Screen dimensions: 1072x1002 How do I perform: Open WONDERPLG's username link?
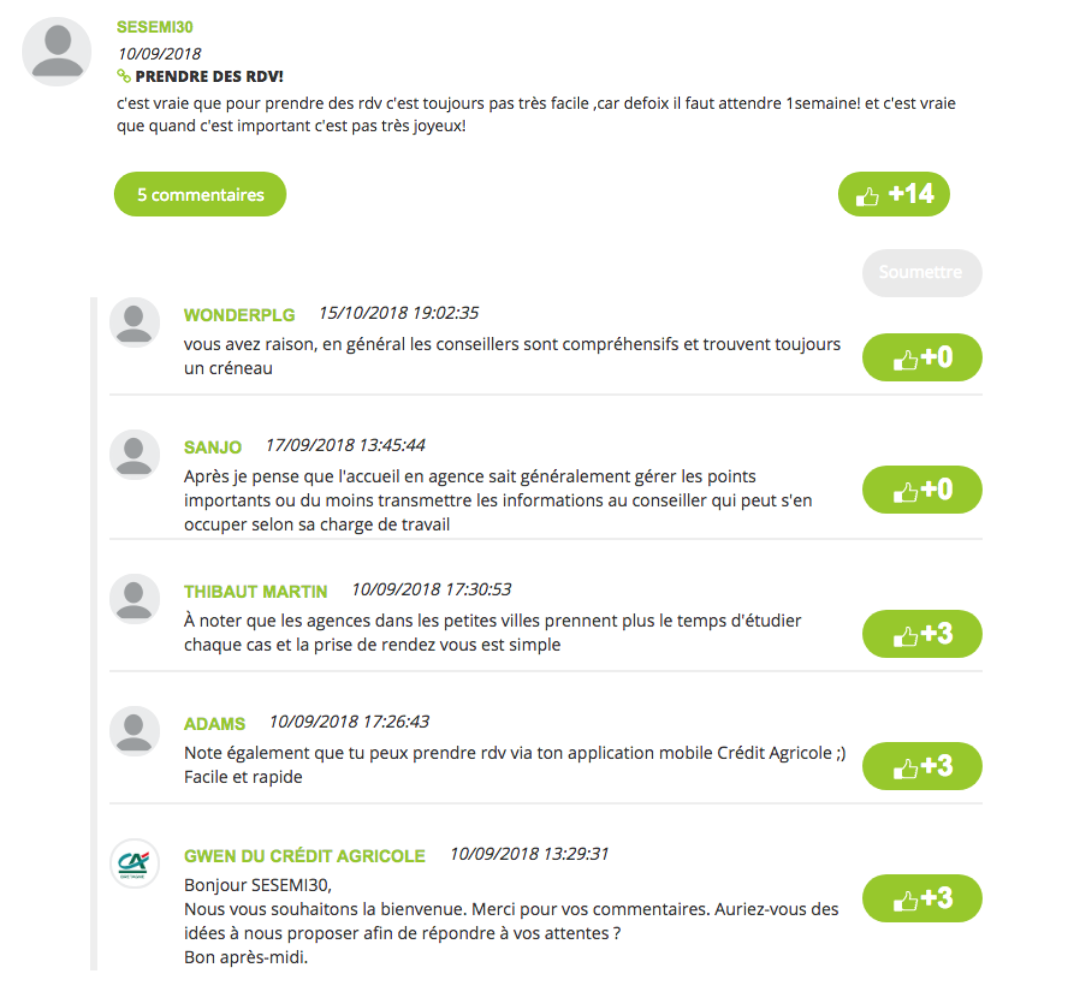pos(239,315)
